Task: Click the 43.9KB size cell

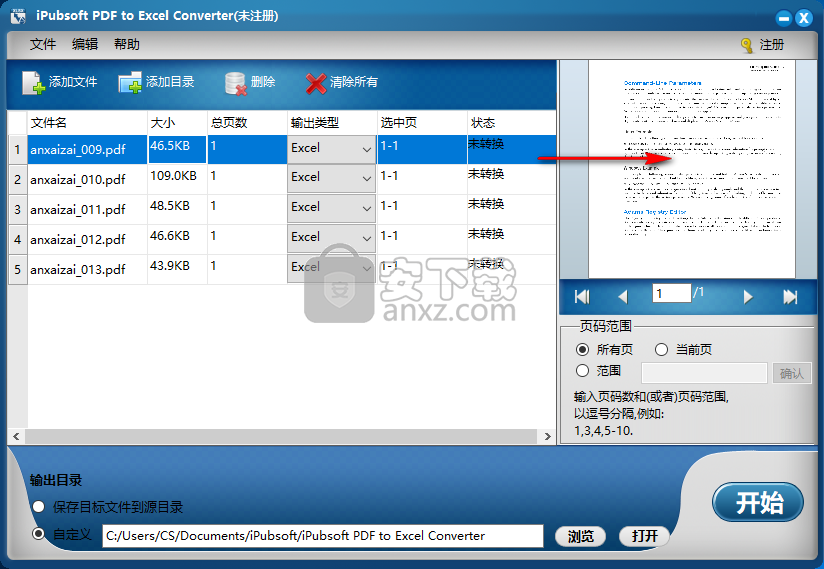Action: click(177, 269)
